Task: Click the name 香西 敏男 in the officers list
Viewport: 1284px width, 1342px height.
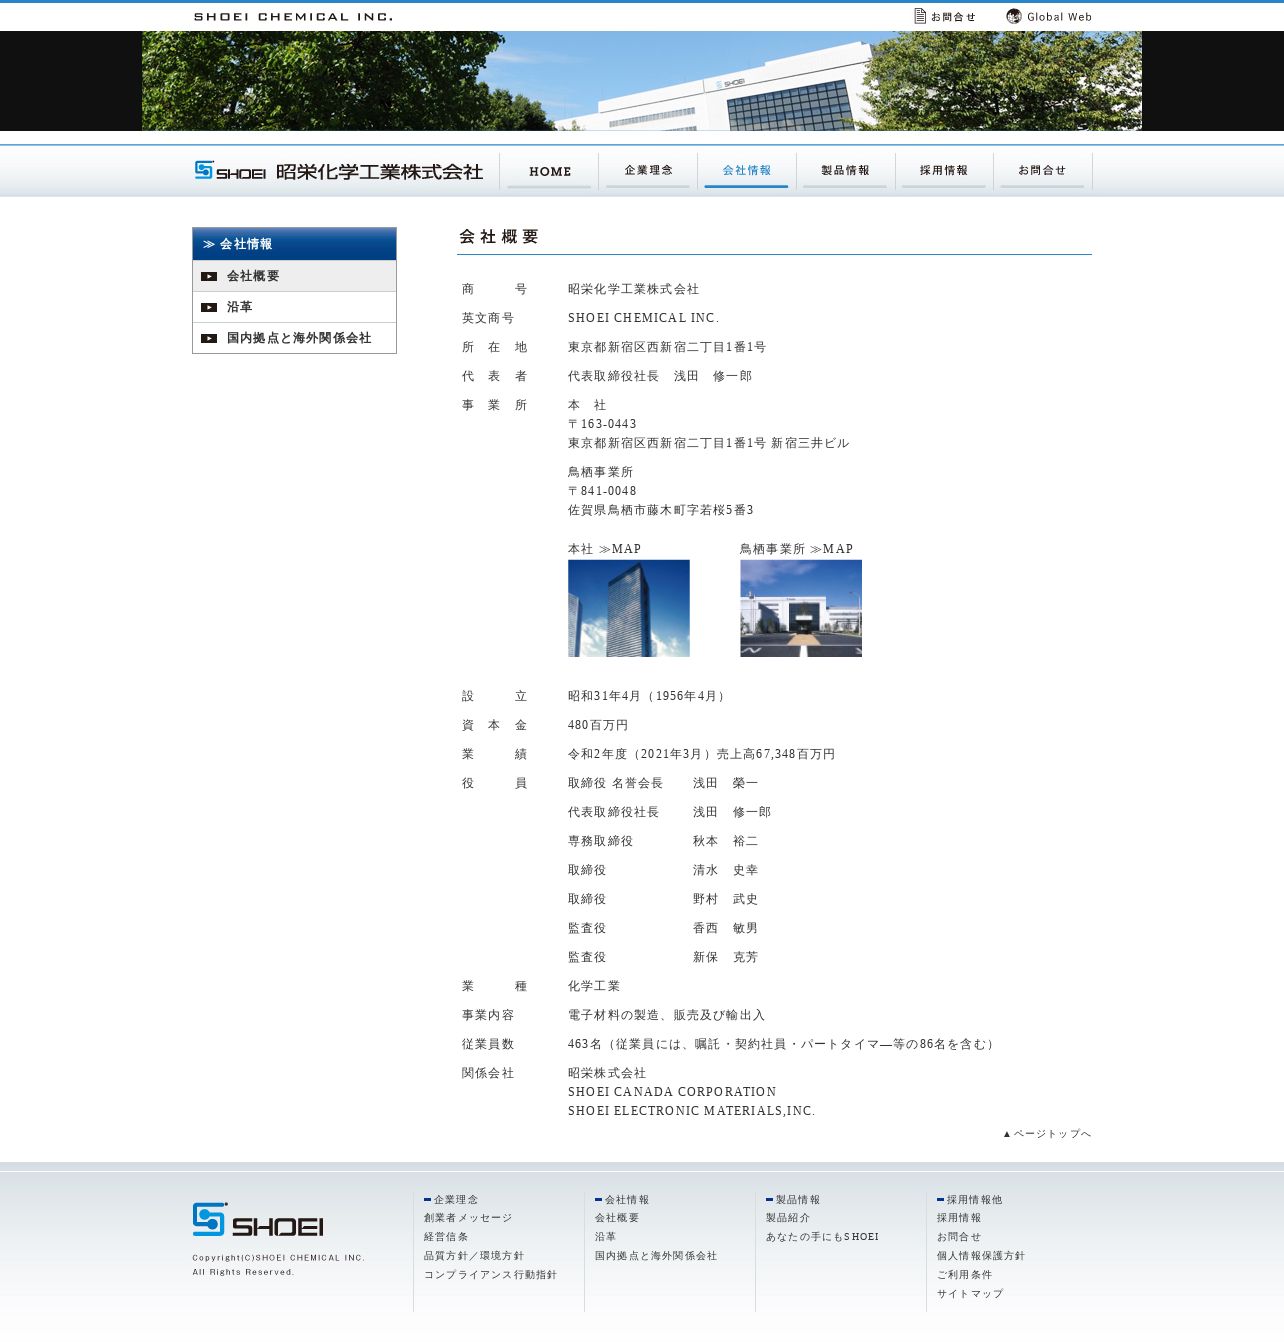Action: click(x=725, y=928)
